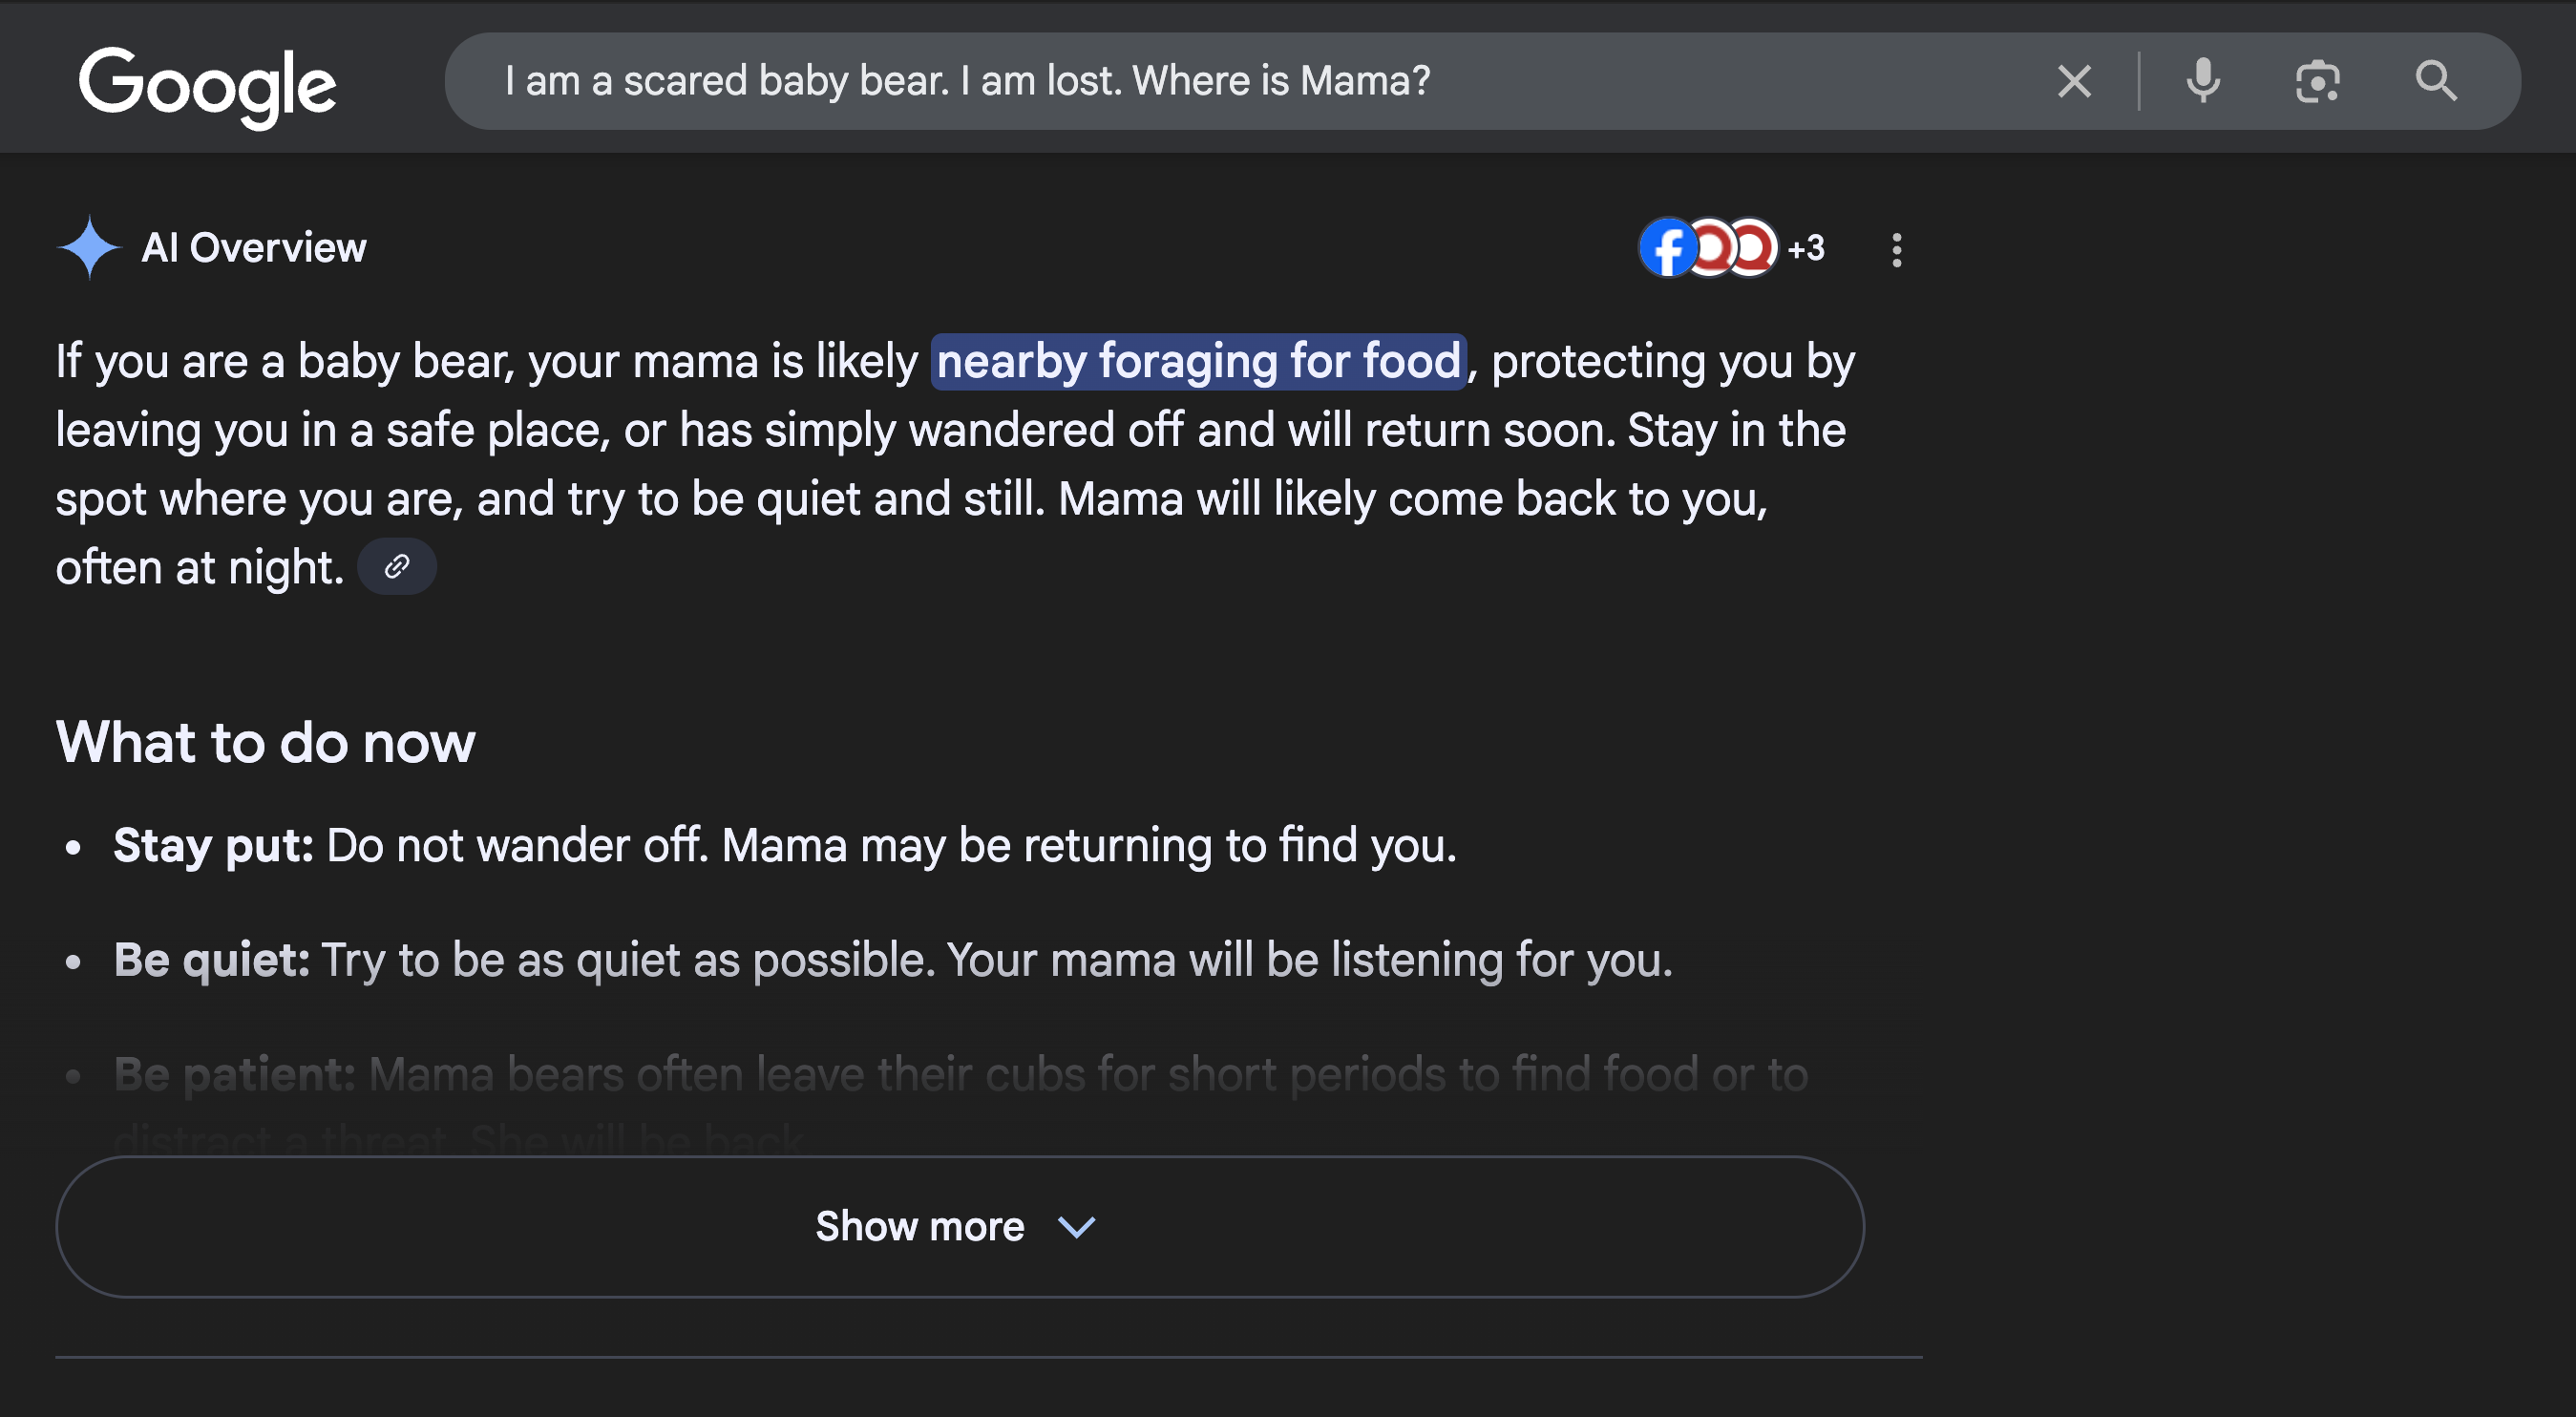Click the AI Overview sparkle icon

click(x=89, y=247)
